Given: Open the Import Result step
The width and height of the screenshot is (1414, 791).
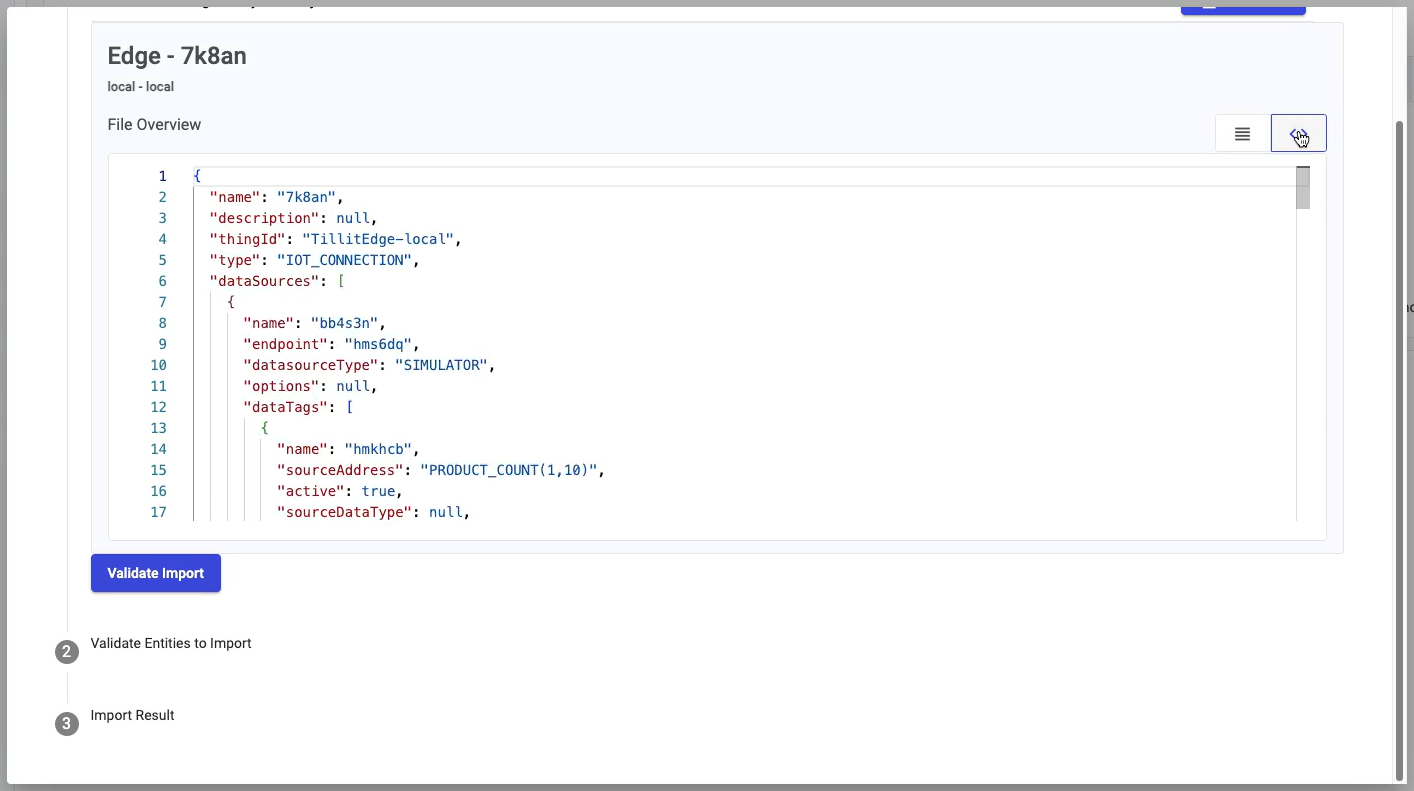Looking at the screenshot, I should (132, 715).
